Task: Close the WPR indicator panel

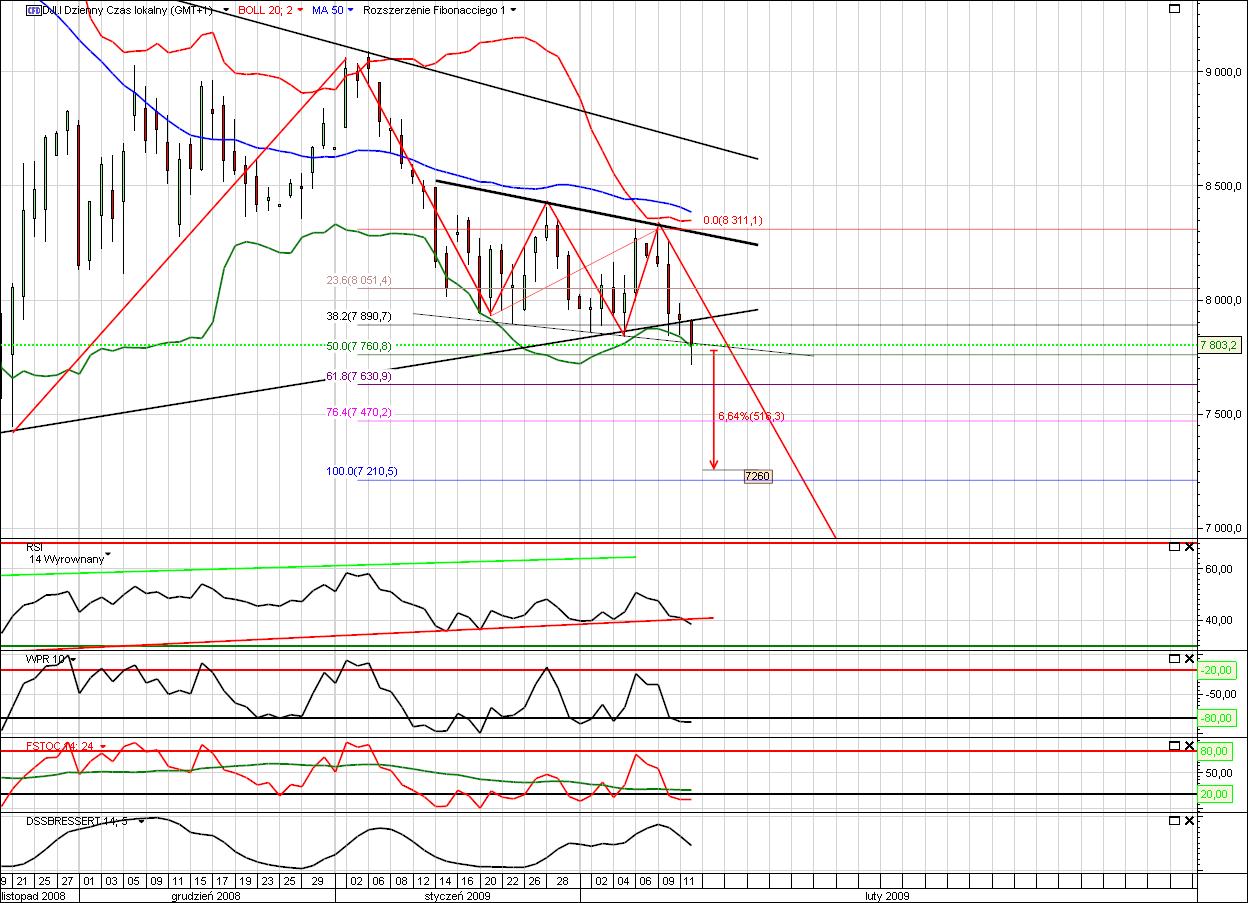Action: 1189,659
